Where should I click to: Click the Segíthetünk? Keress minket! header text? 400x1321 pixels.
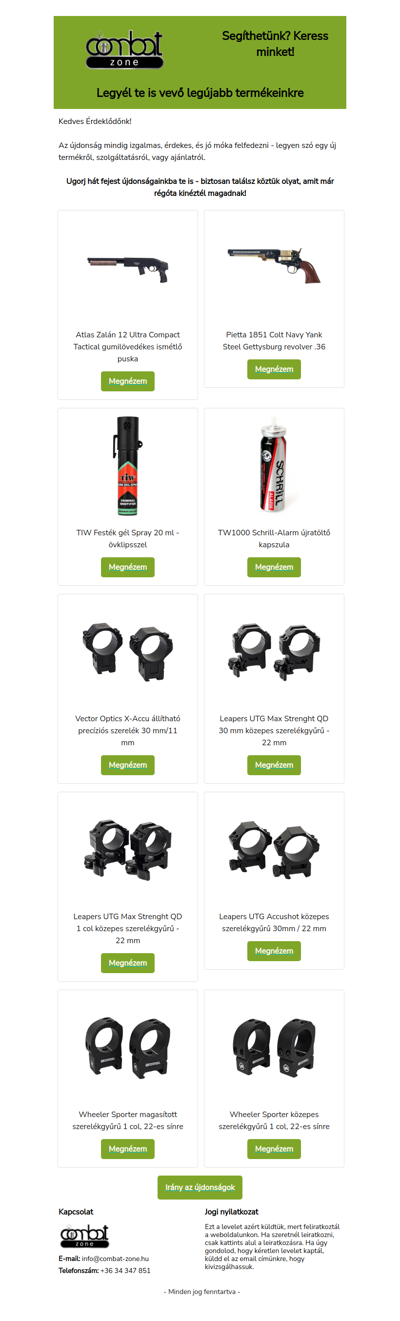(274, 43)
